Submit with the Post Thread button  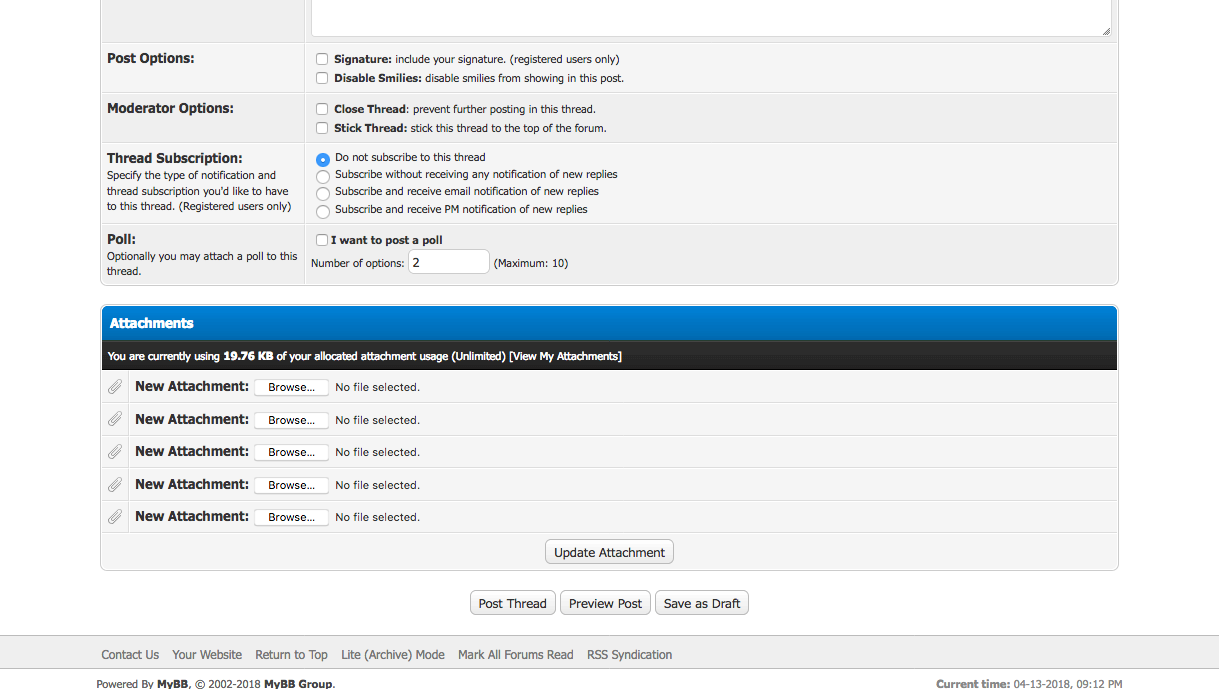coord(512,603)
